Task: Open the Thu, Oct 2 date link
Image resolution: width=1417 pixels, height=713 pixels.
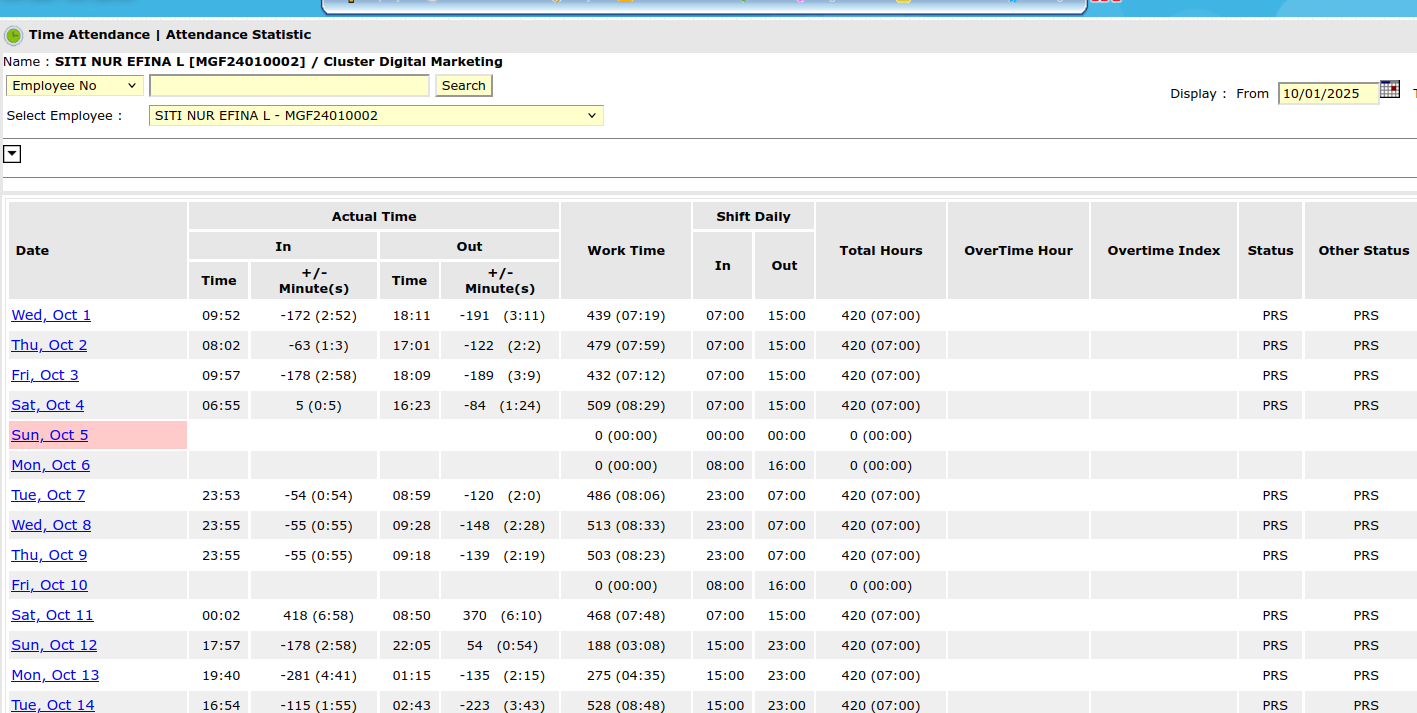Action: click(x=49, y=345)
